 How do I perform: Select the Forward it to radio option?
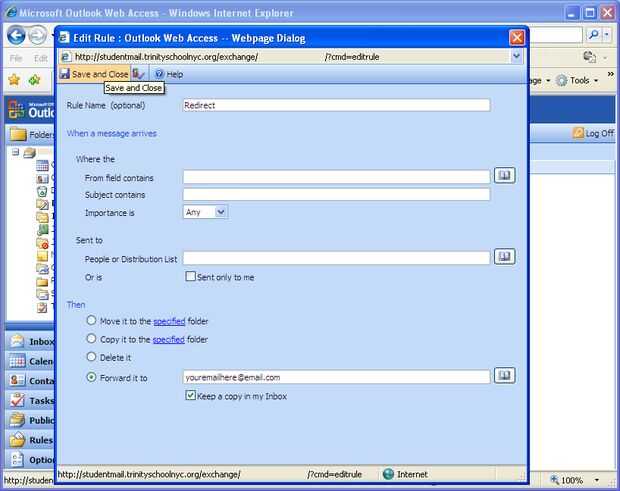click(91, 377)
